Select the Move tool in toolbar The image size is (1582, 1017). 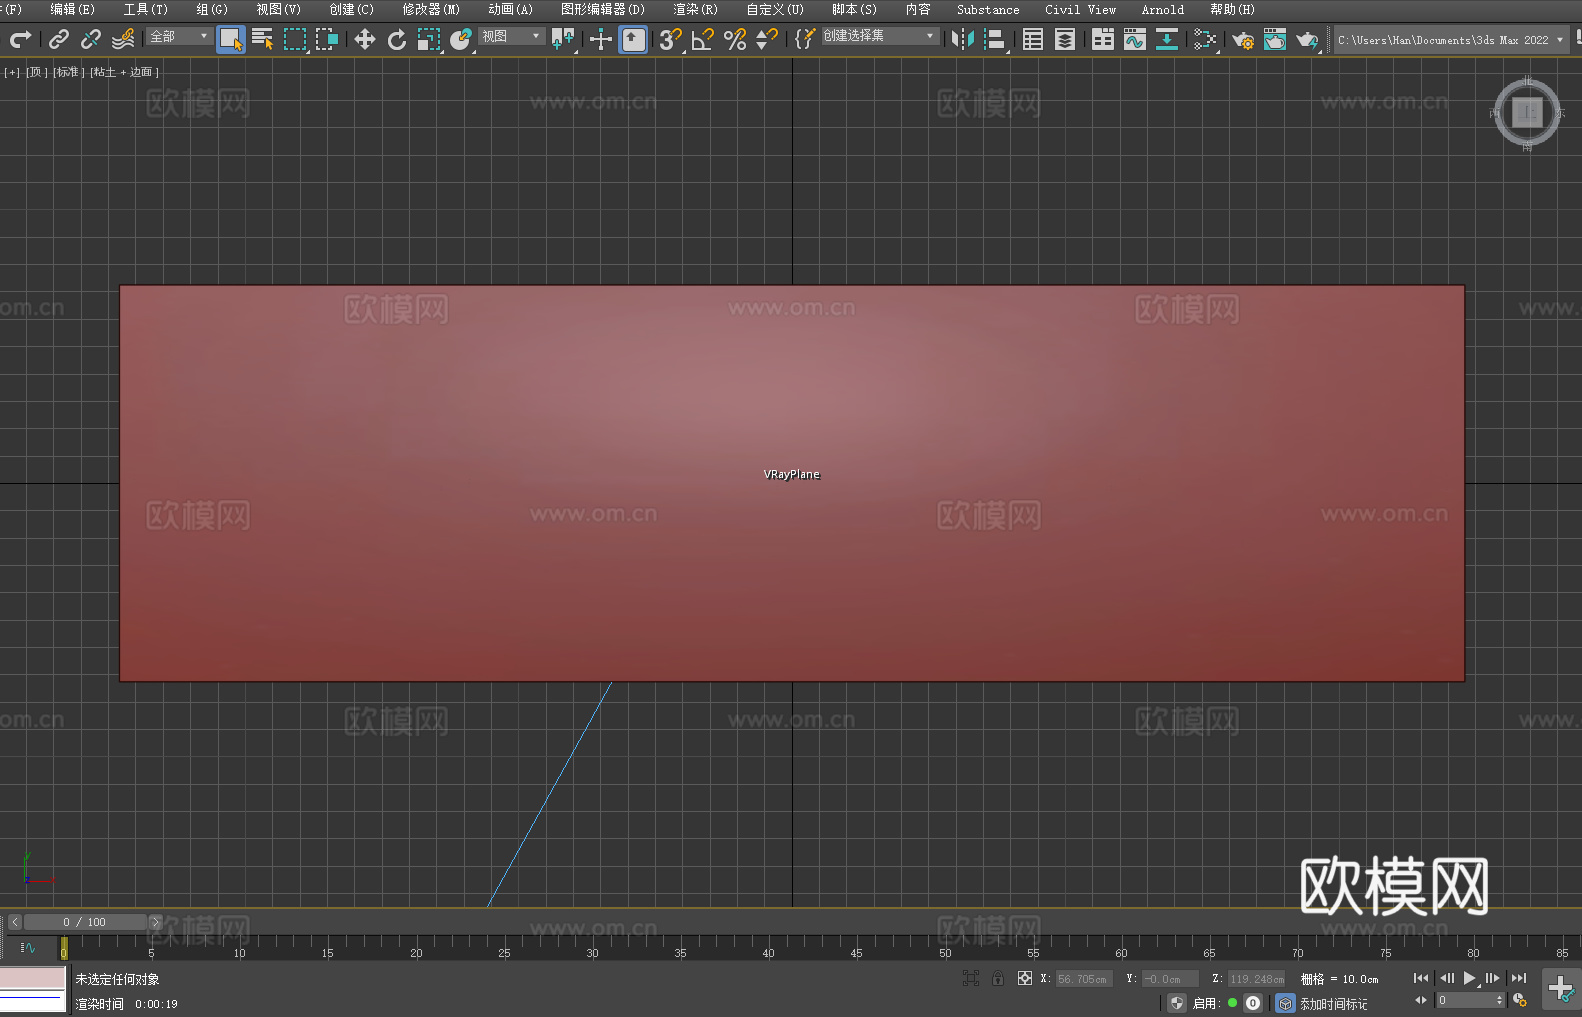[x=365, y=39]
